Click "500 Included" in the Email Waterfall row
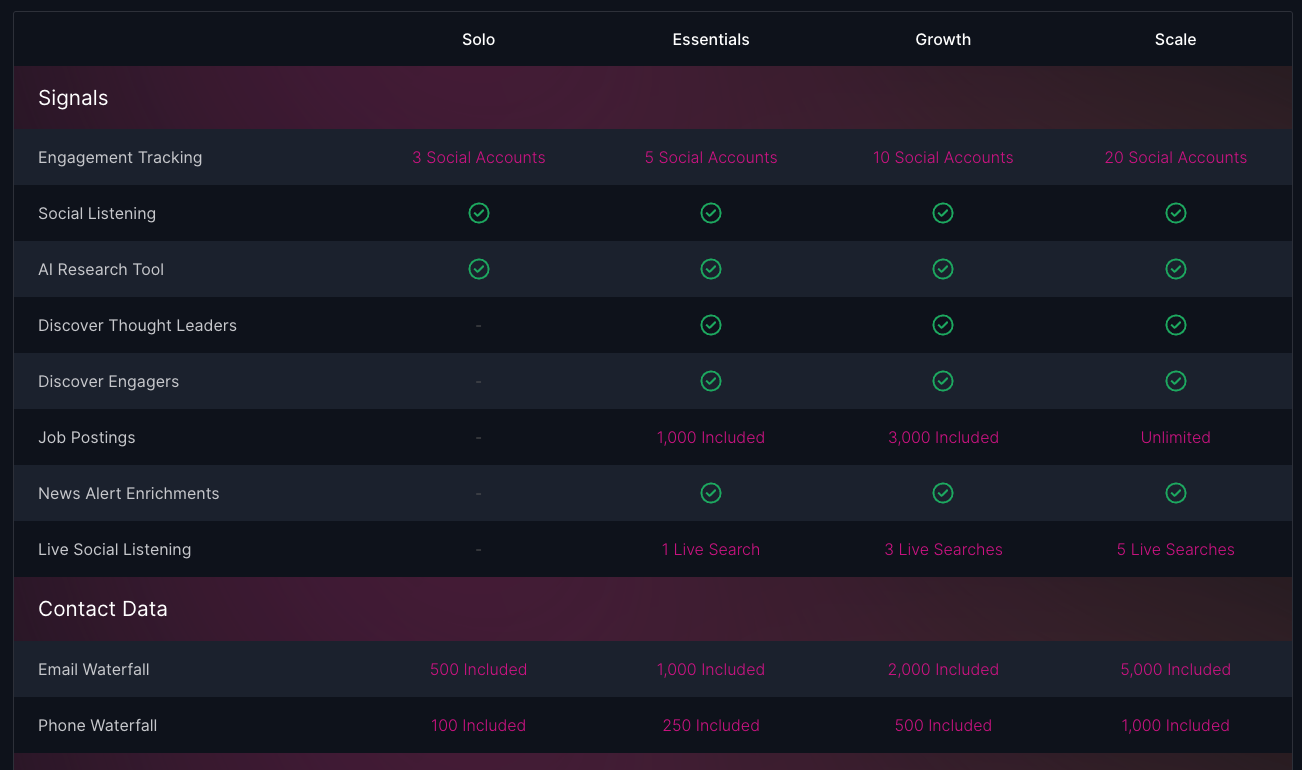The width and height of the screenshot is (1302, 770). [479, 669]
